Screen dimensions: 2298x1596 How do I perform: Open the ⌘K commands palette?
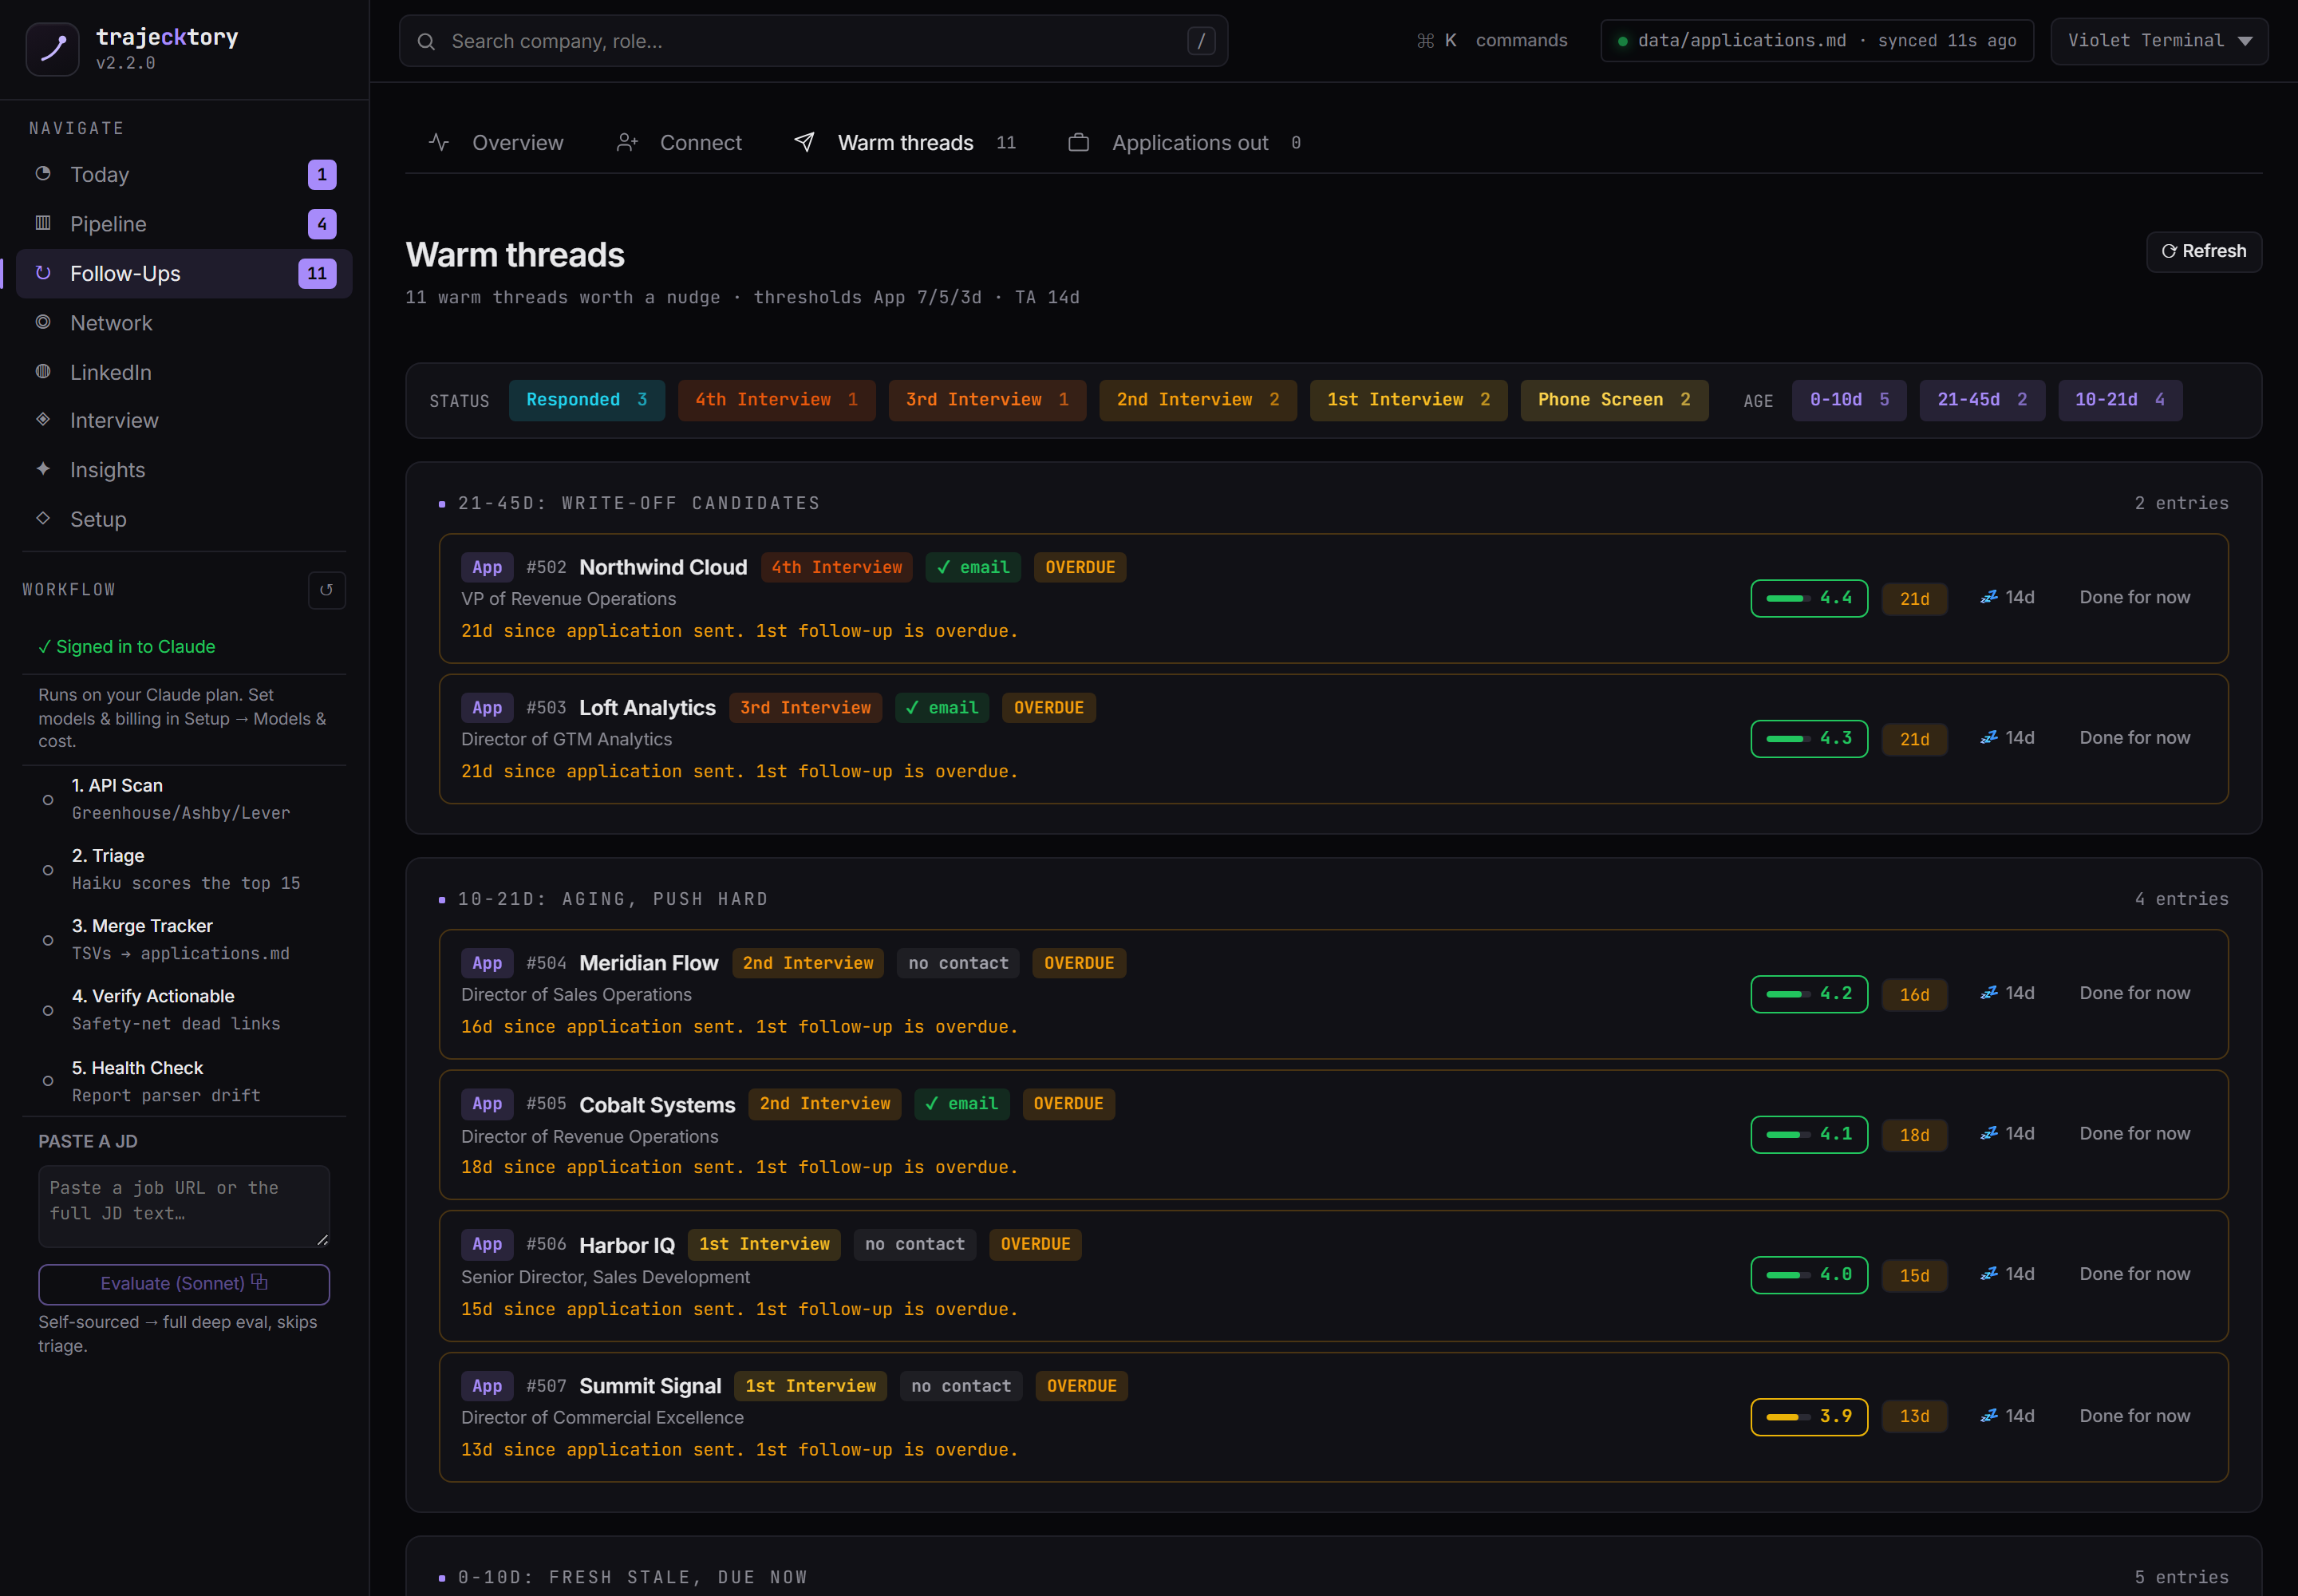click(1491, 41)
